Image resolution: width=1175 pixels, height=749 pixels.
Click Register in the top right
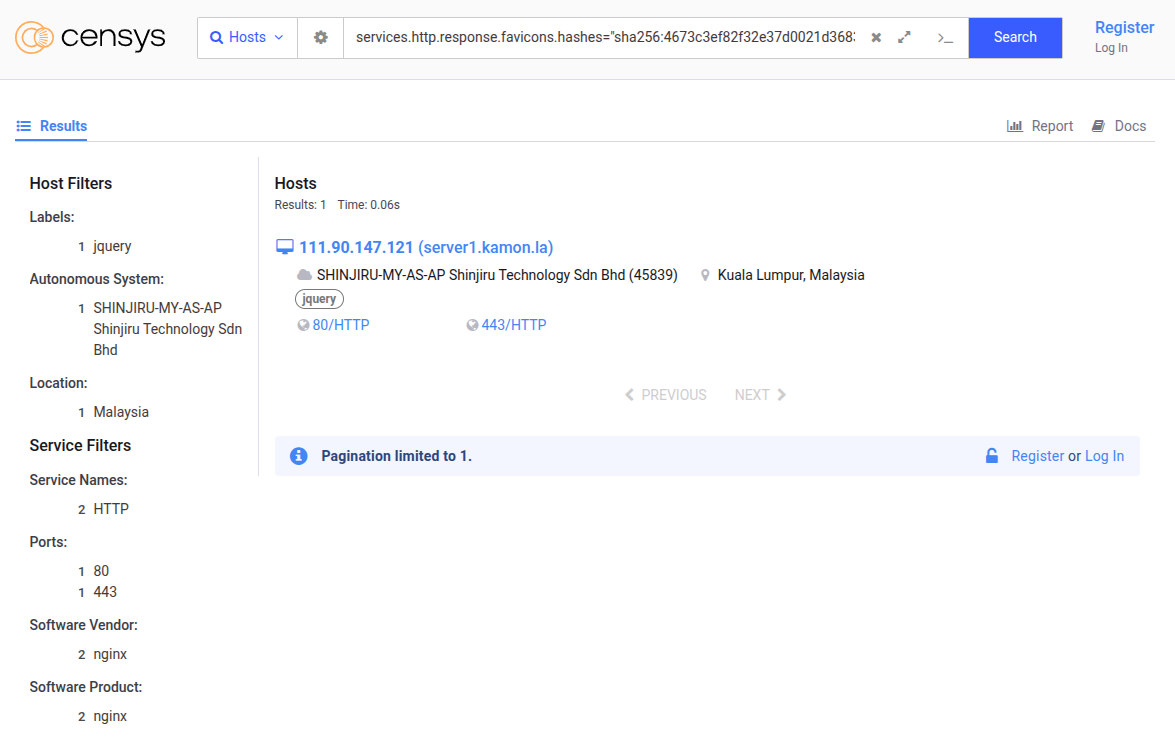1124,28
